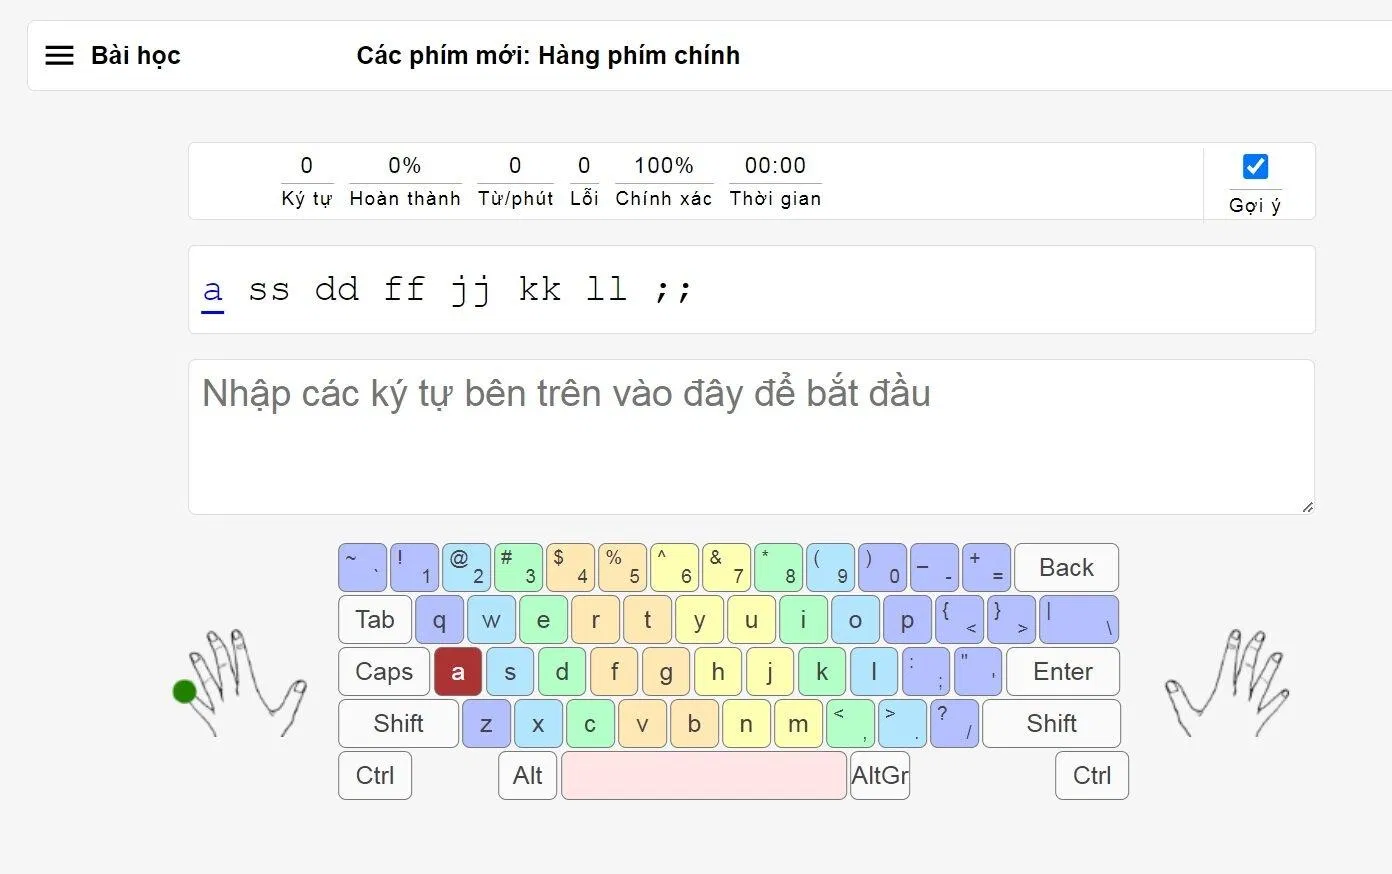
Task: Click the Back key on the keyboard
Action: coord(1066,567)
